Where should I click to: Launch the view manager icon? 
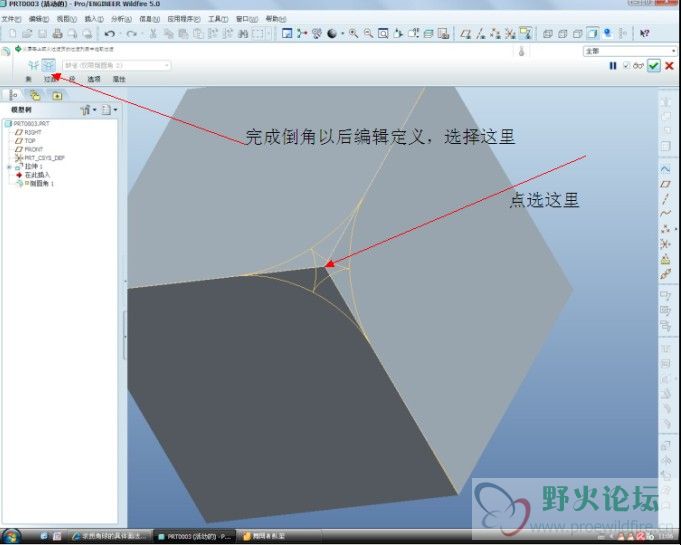coord(443,34)
